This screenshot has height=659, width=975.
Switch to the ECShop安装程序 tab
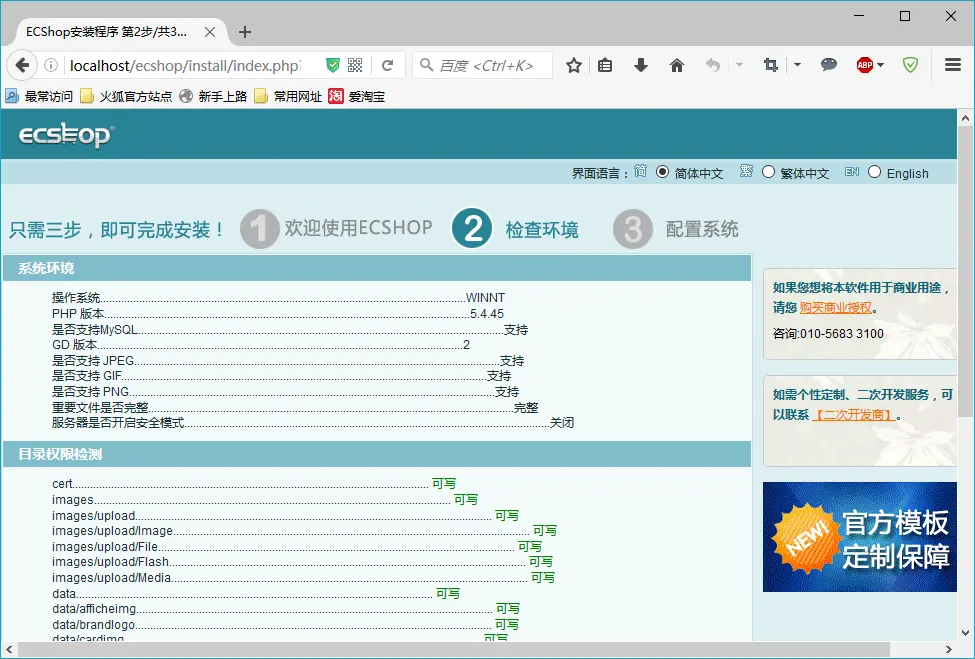click(110, 31)
